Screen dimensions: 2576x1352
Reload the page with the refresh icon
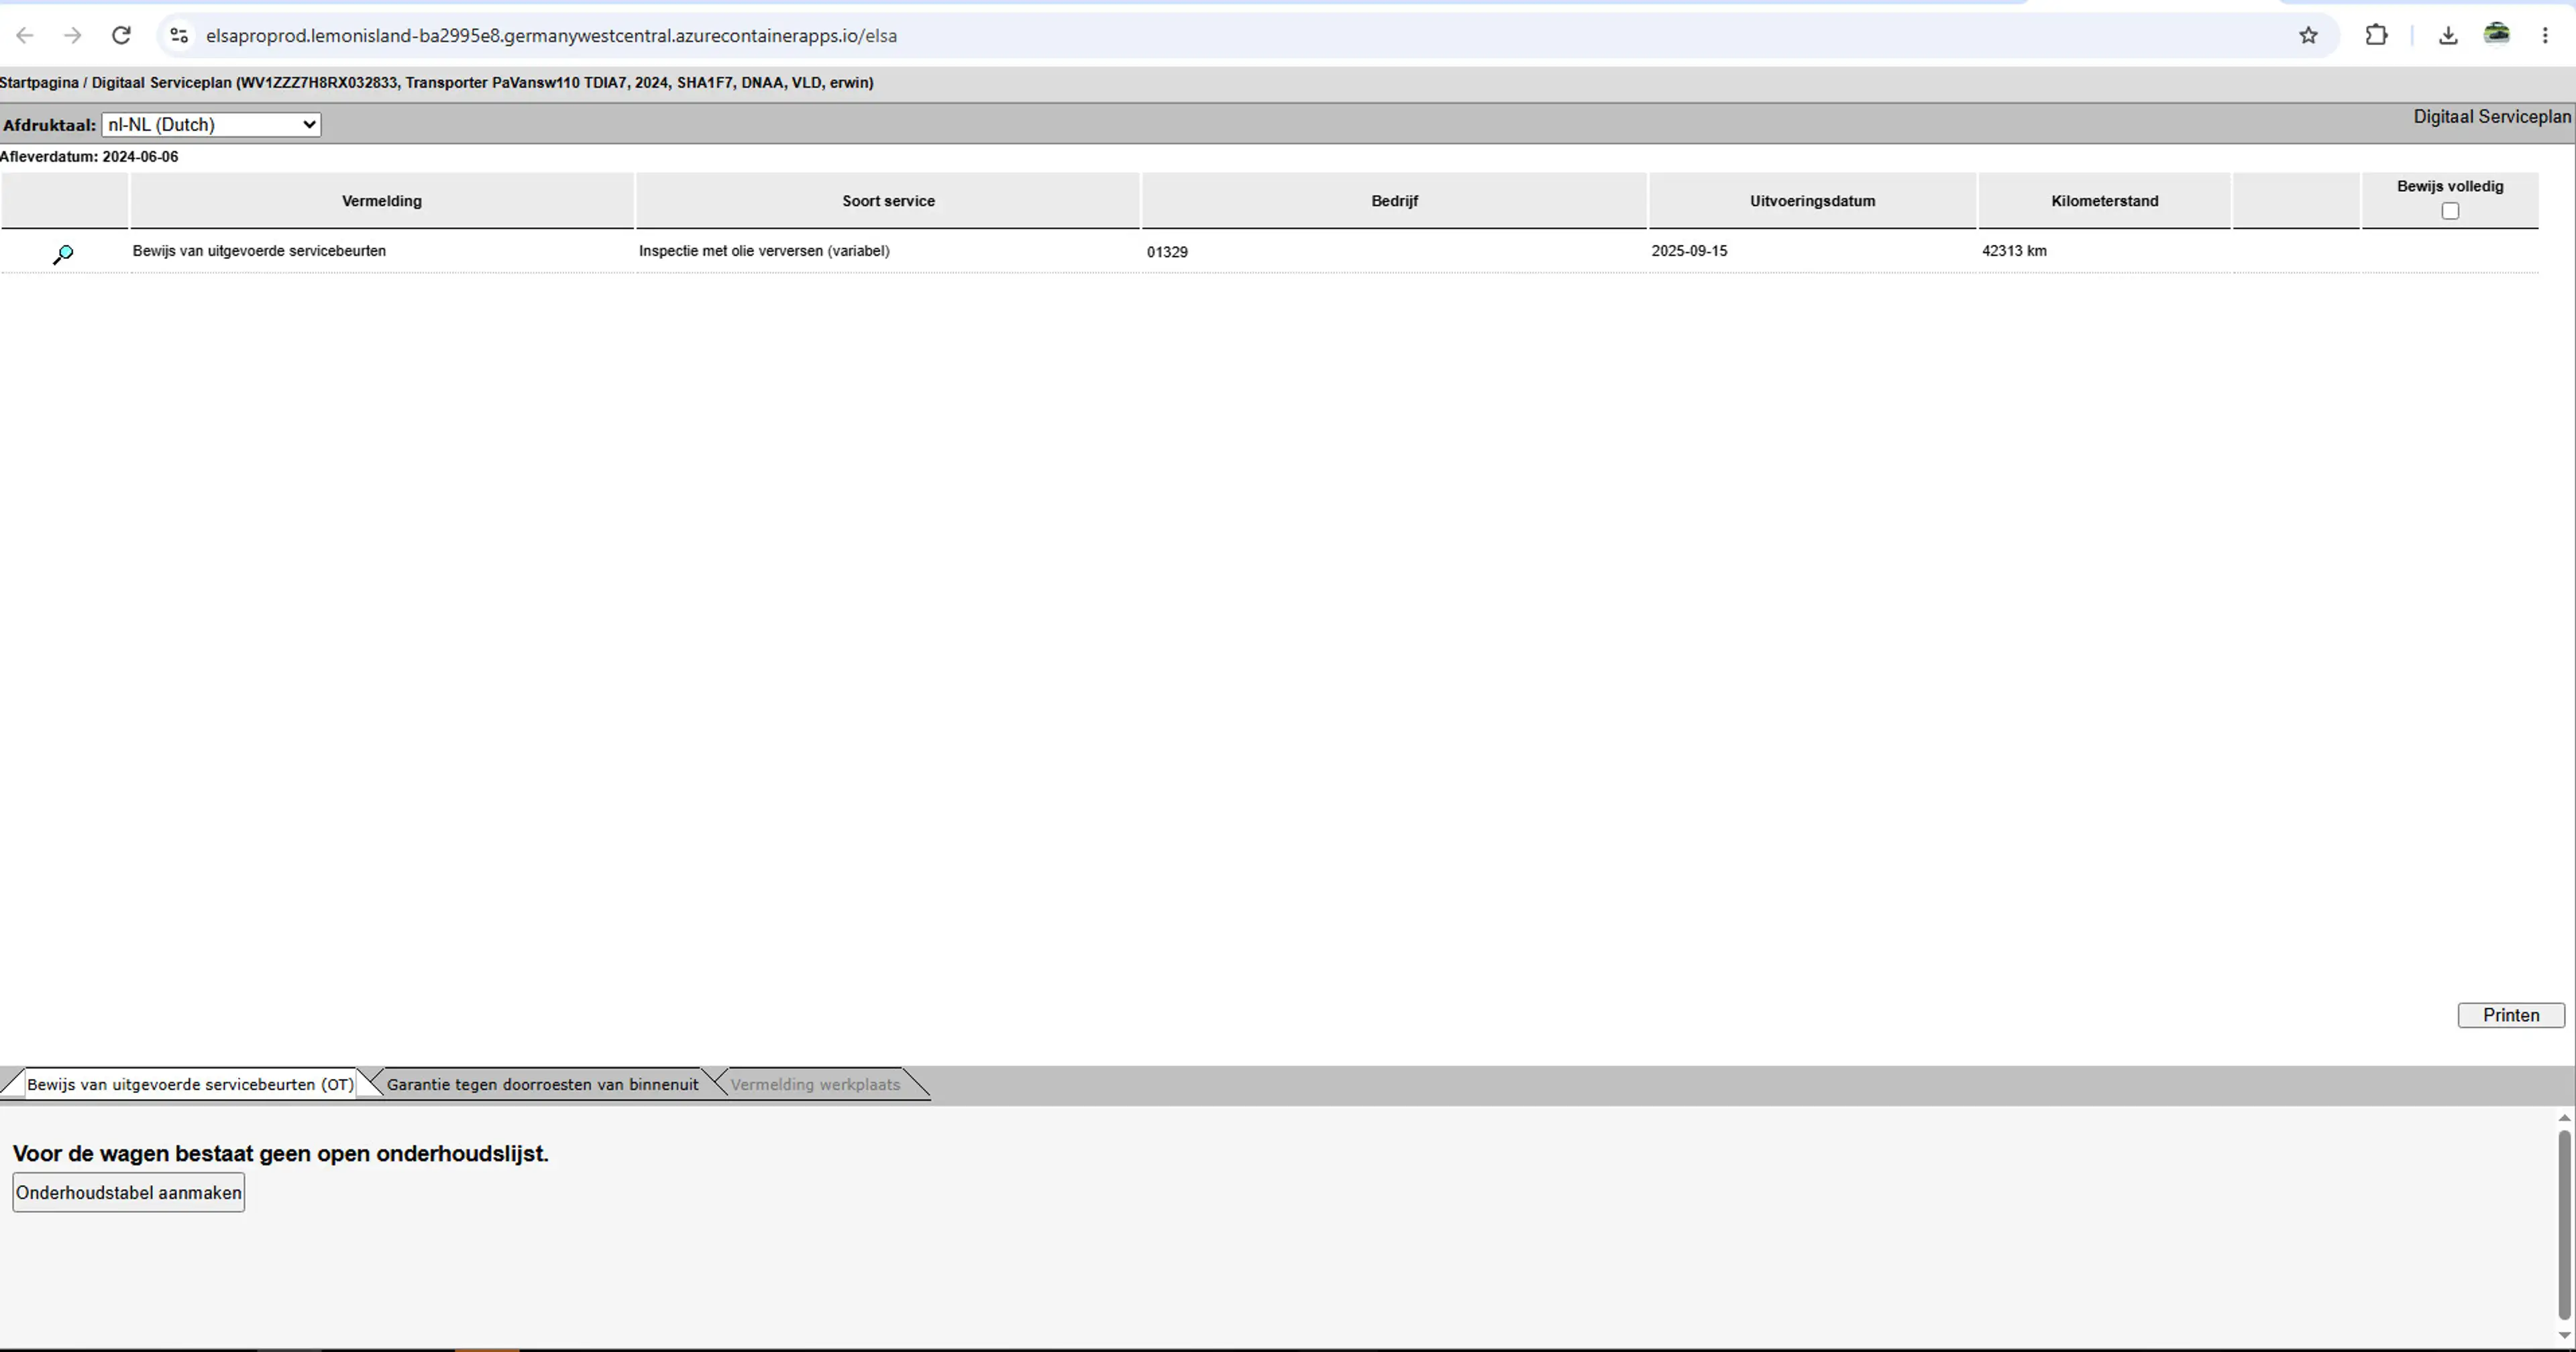click(121, 36)
